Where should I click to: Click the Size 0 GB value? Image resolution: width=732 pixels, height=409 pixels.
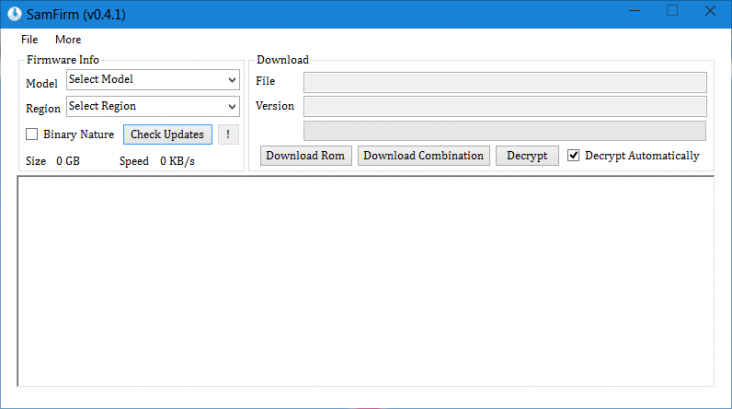(68, 161)
